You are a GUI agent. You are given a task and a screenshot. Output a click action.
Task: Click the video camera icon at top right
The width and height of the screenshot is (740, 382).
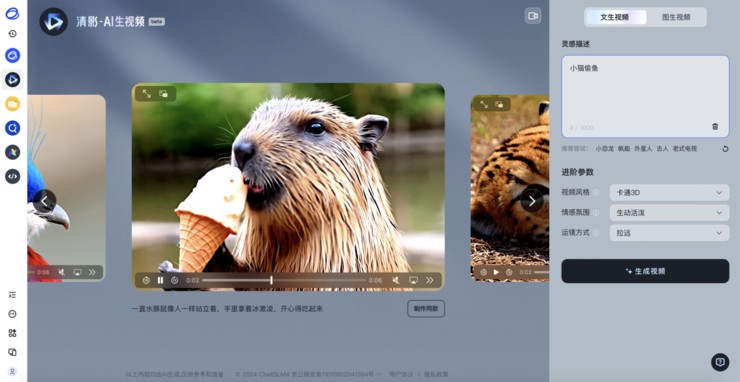click(x=533, y=16)
